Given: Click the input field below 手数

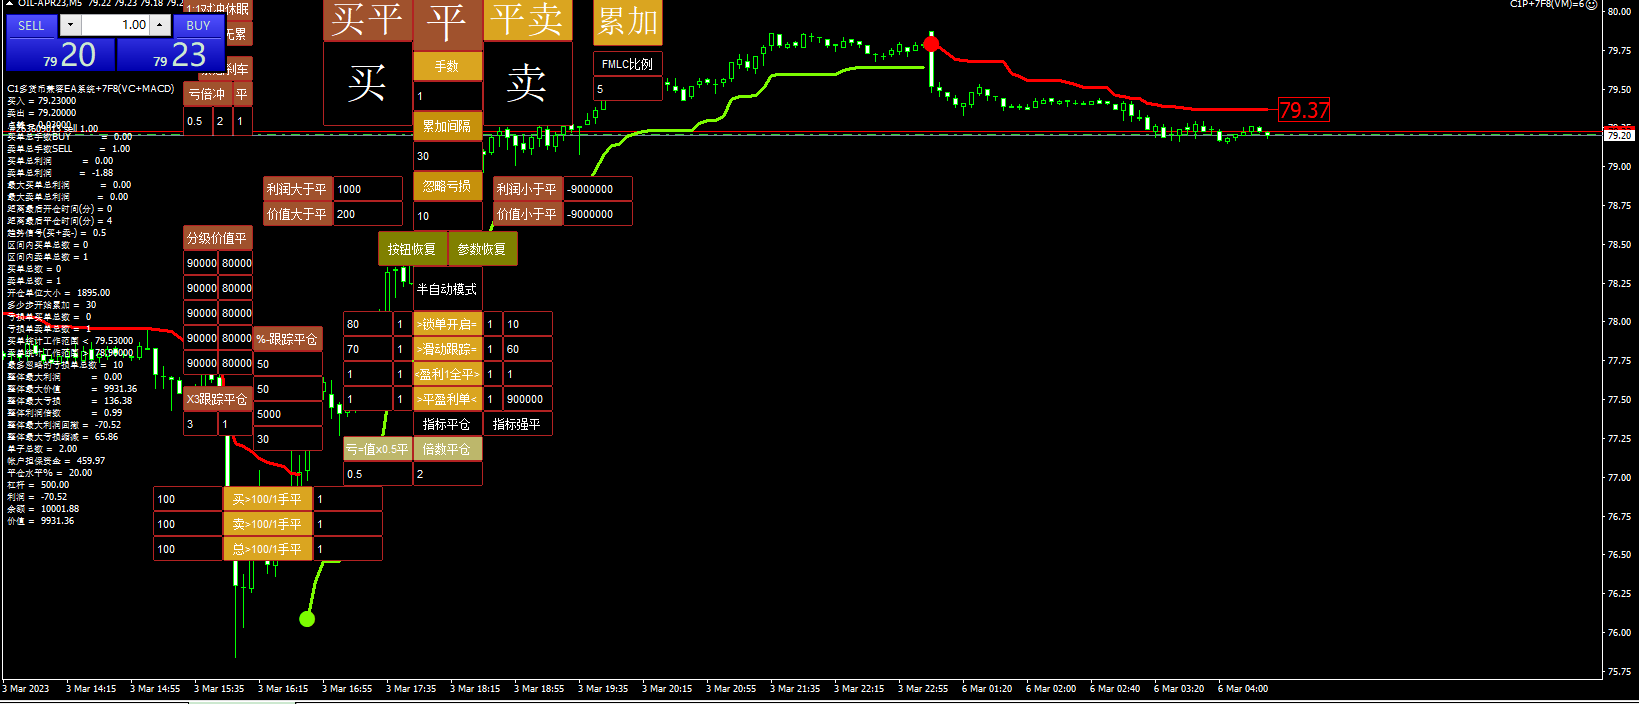Looking at the screenshot, I should [447, 96].
